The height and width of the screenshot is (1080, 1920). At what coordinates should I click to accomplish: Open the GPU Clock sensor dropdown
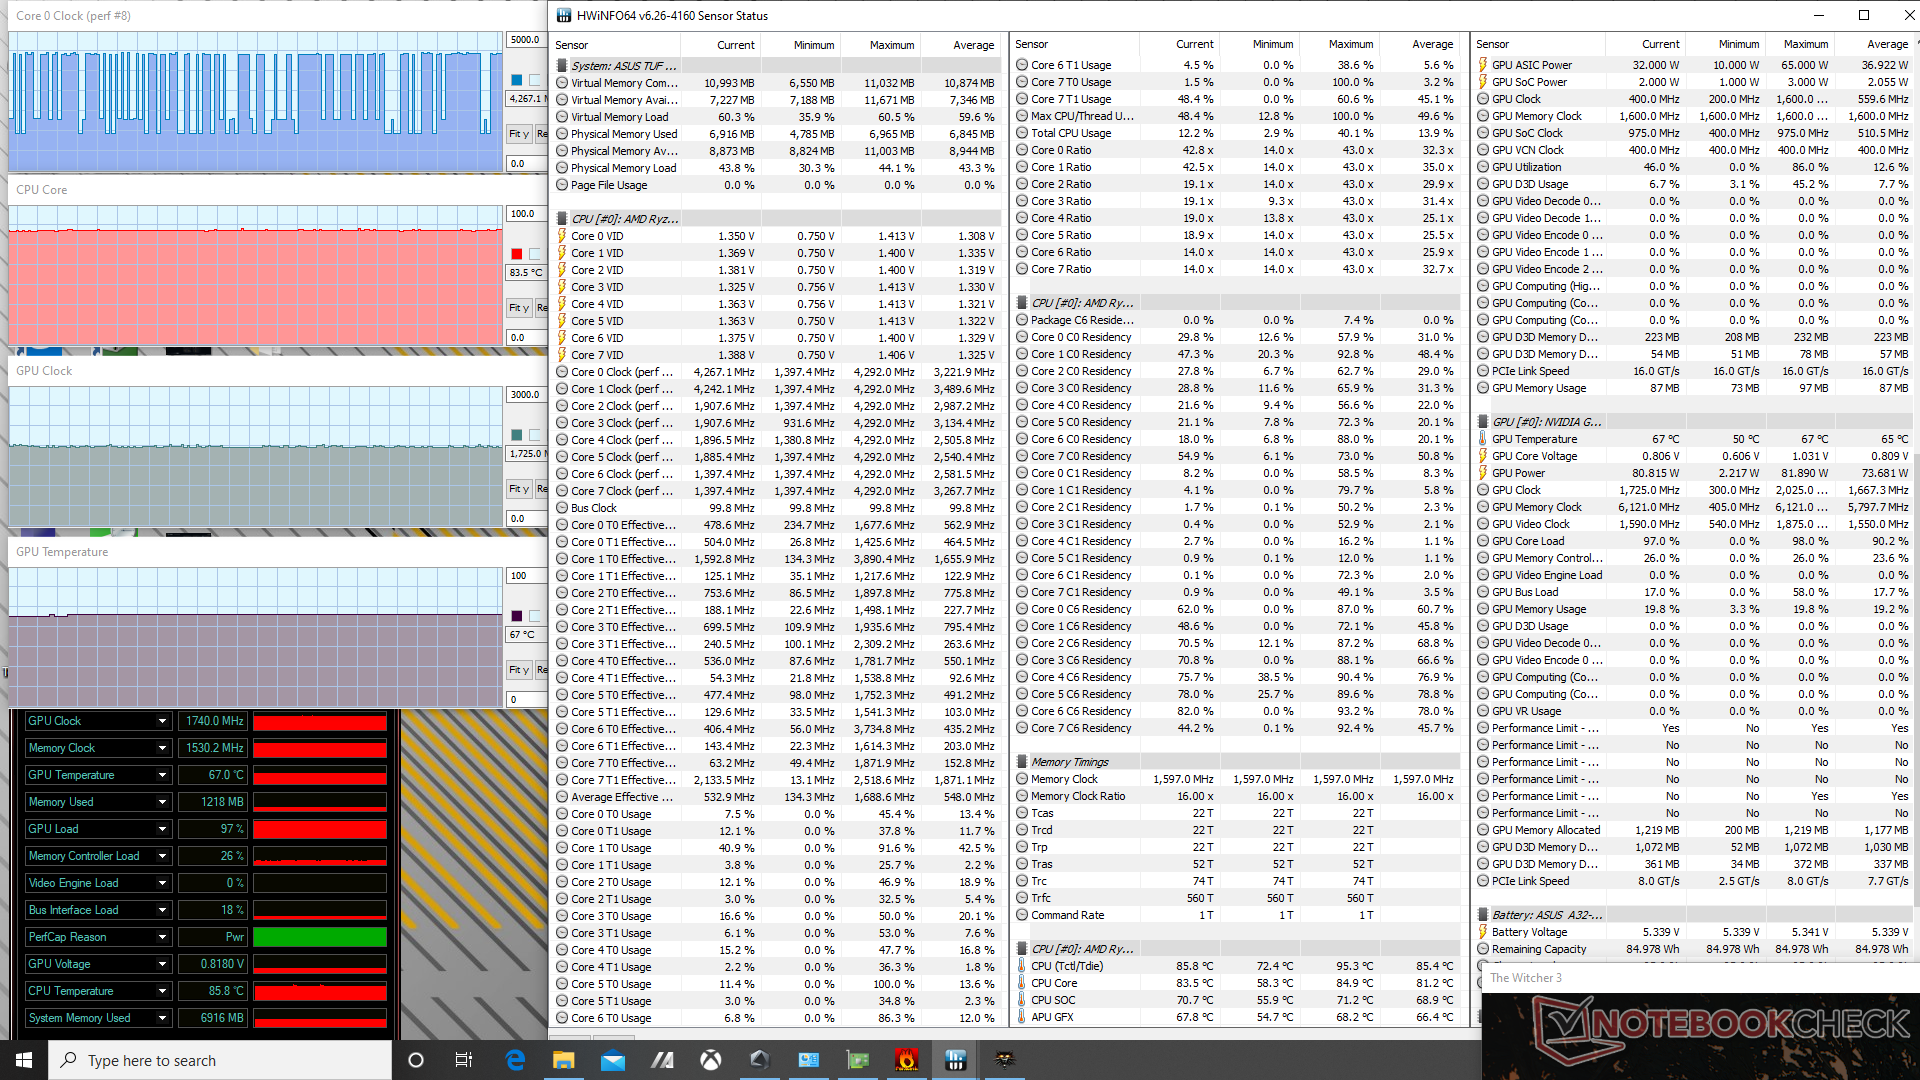(162, 721)
